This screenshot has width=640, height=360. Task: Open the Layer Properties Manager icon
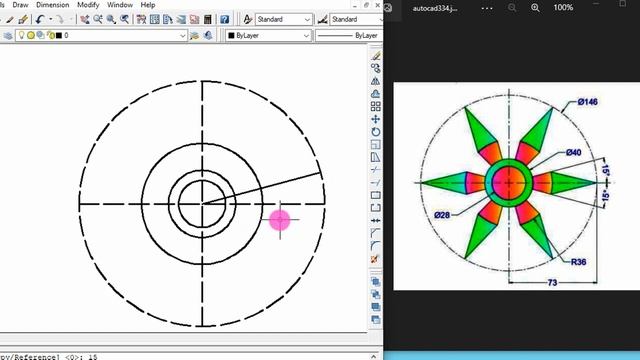(x=8, y=36)
